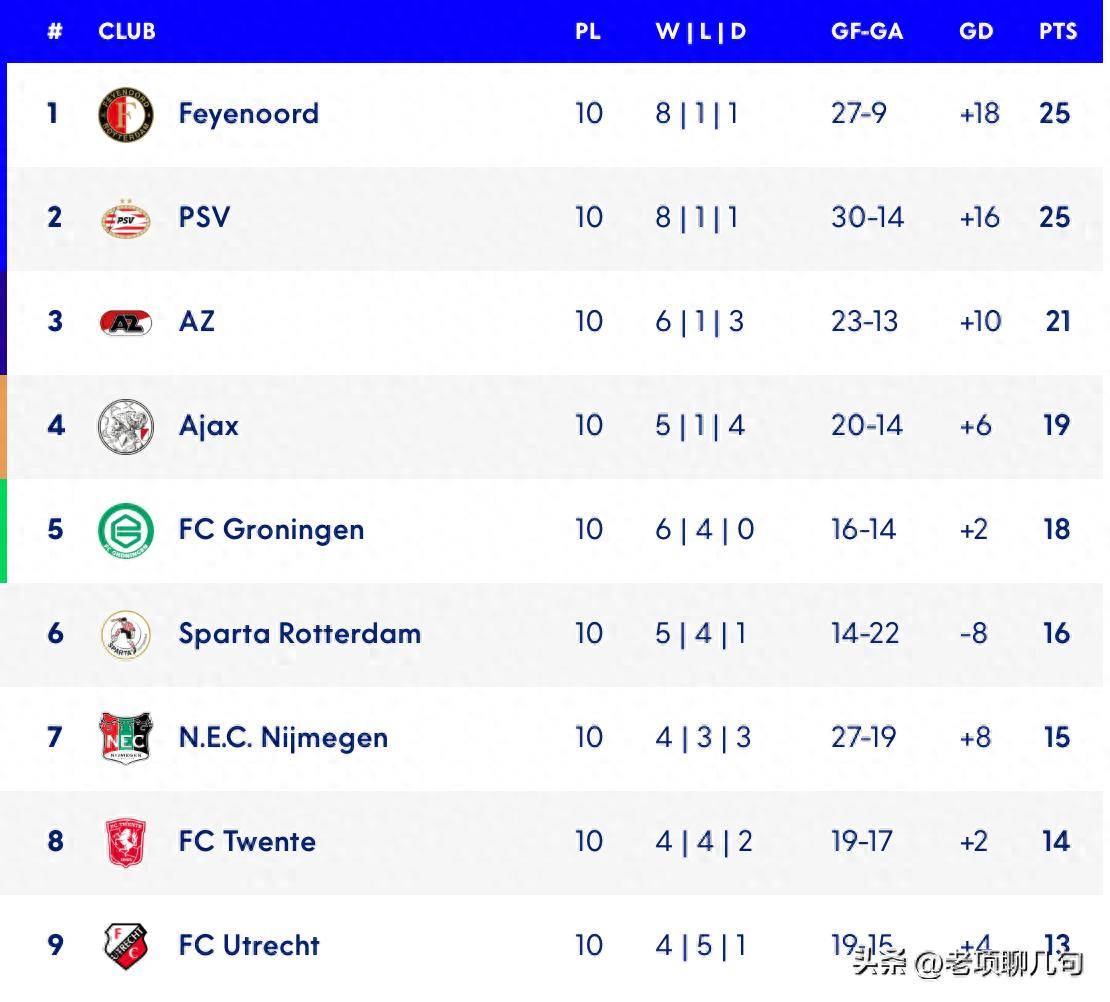Open the FC Groningen club link
Image resolution: width=1110 pixels, height=1002 pixels.
pyautogui.click(x=271, y=530)
